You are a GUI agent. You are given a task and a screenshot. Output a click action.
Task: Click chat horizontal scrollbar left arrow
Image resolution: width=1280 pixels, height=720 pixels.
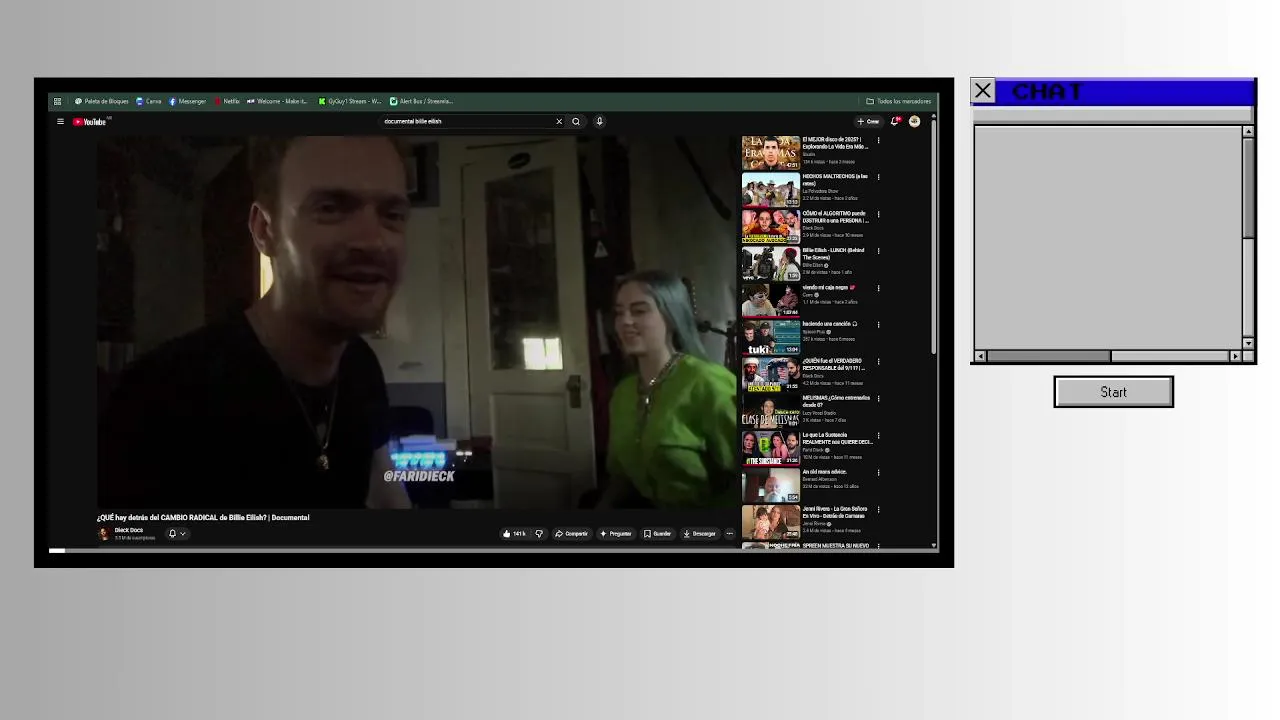(980, 356)
